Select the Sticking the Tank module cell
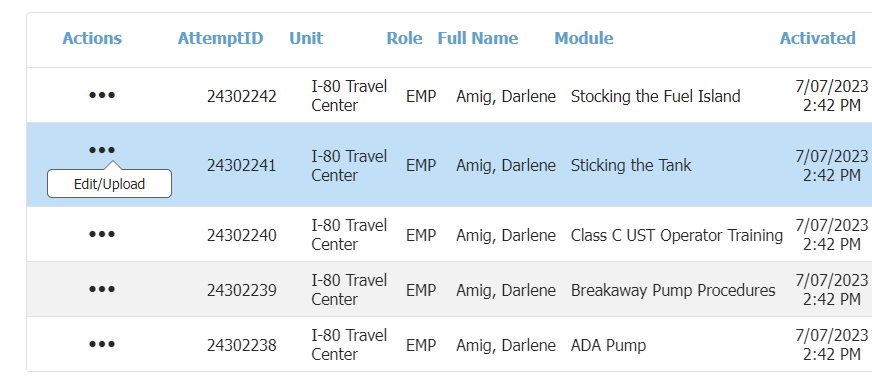The height and width of the screenshot is (389, 872). click(x=631, y=165)
